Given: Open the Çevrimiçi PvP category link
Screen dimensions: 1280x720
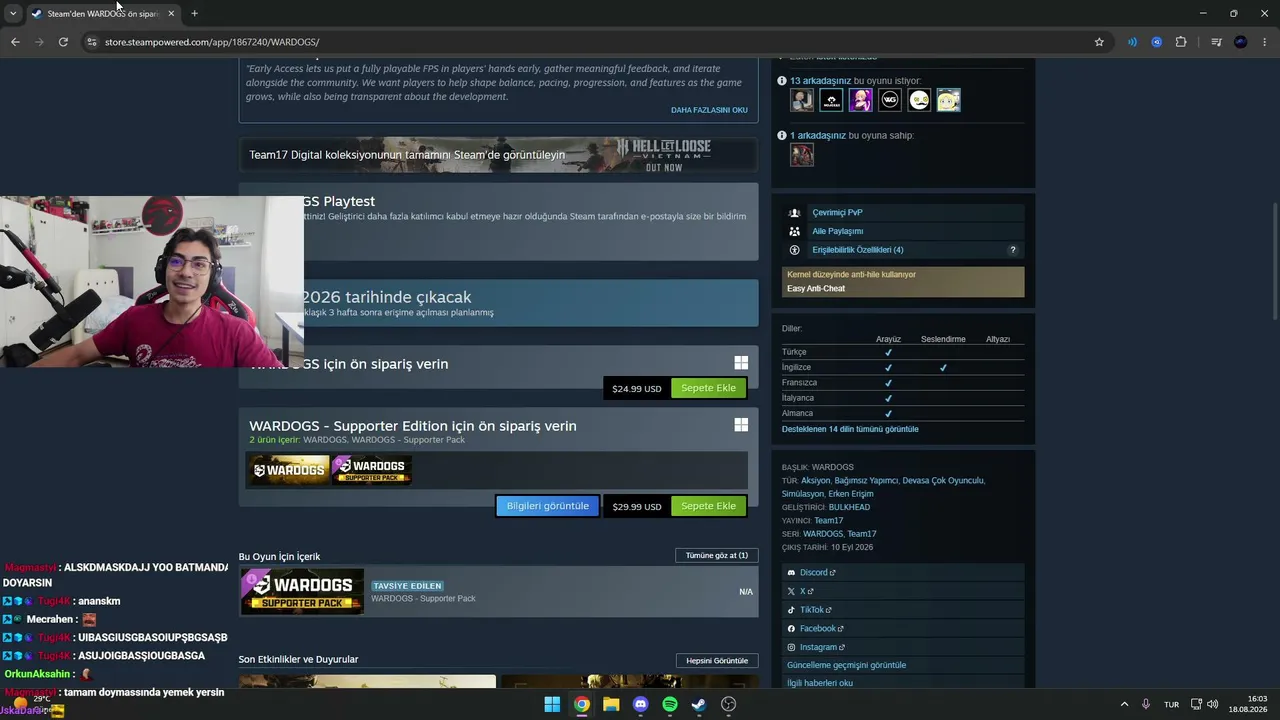Looking at the screenshot, I should point(837,213).
